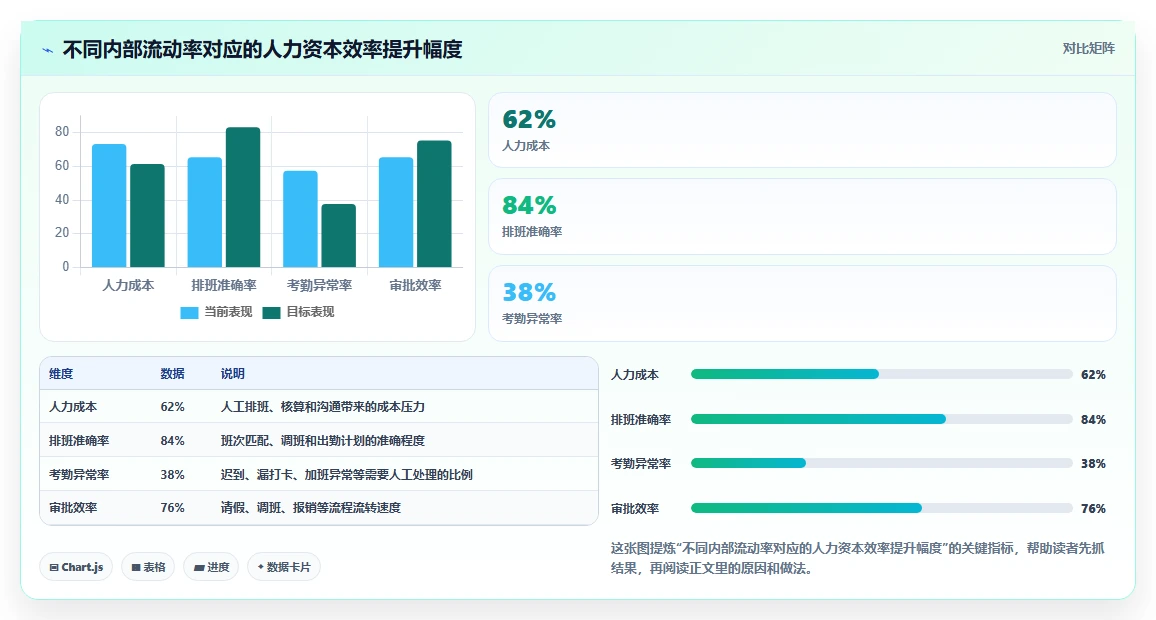Click the 排班准确率 chart axis label

click(x=223, y=285)
